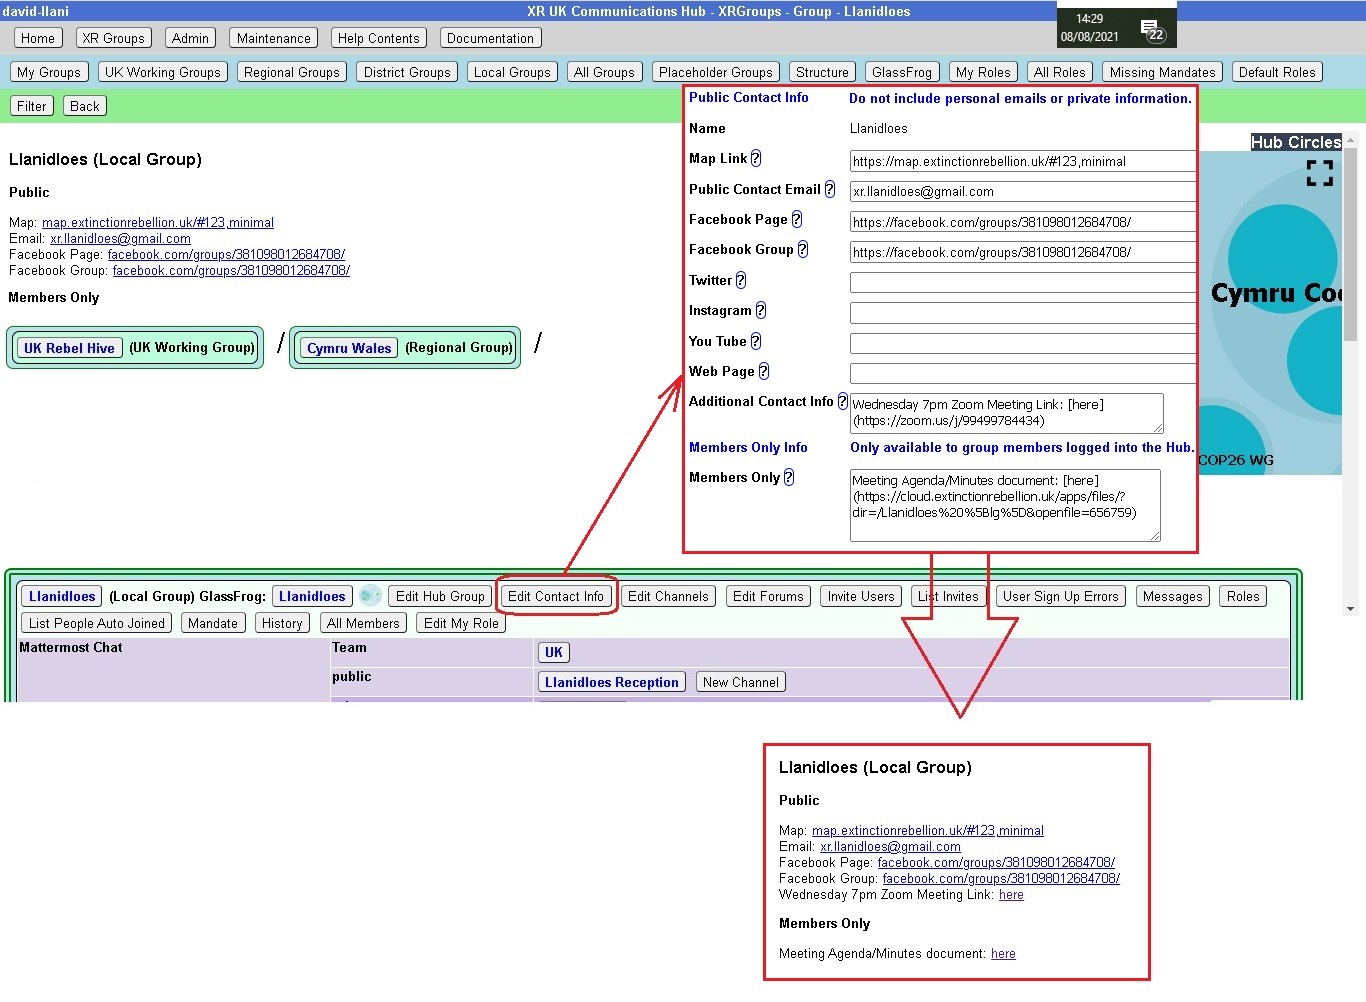Show All Members of Llanidloes
Screen dimensions: 1366x1002
point(363,623)
